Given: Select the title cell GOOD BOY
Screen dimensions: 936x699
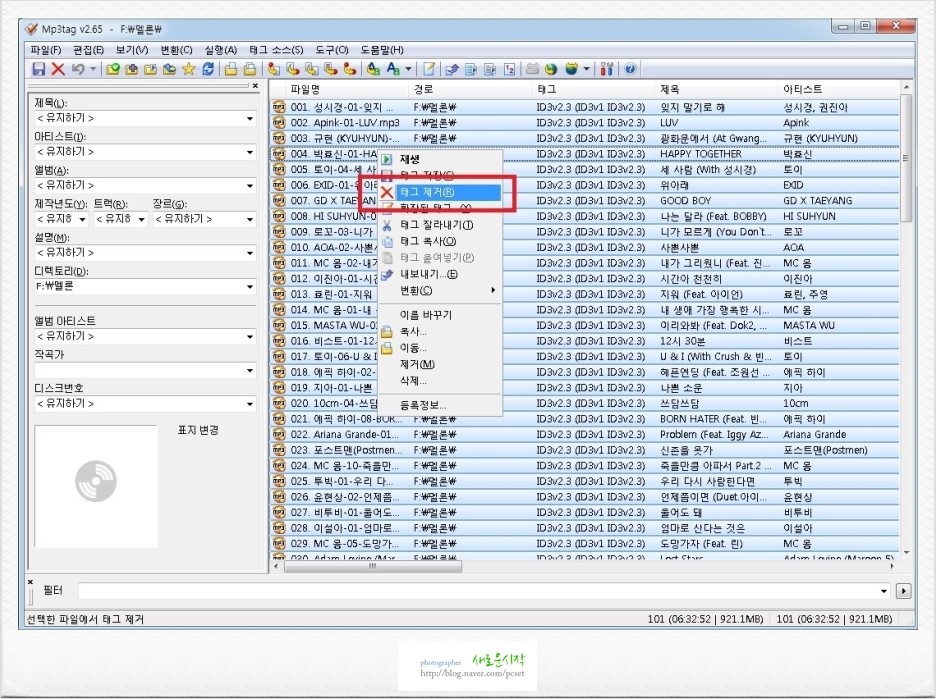Looking at the screenshot, I should [x=685, y=201].
